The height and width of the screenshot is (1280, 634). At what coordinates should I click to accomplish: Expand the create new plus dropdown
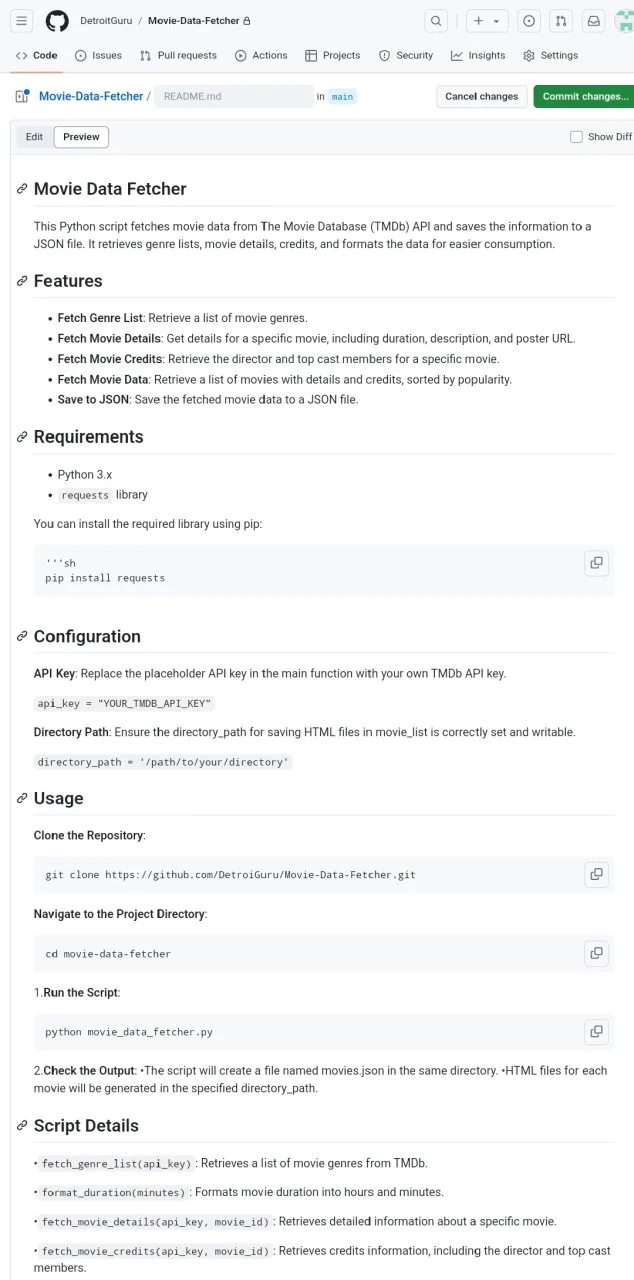tap(487, 21)
